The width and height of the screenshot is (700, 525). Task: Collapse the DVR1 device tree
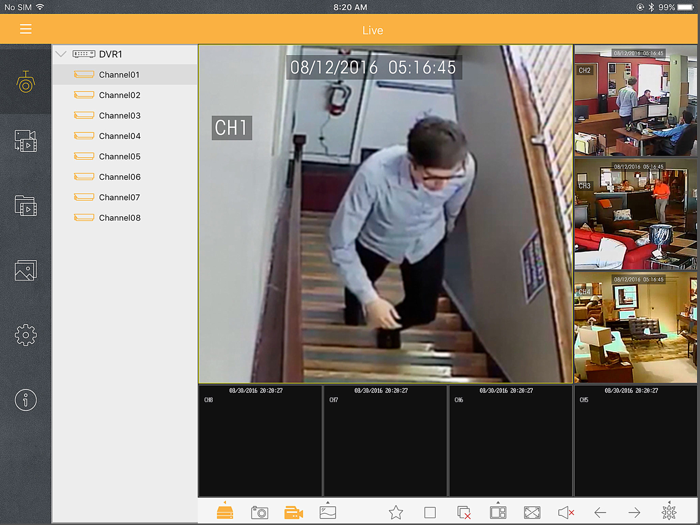pos(61,54)
